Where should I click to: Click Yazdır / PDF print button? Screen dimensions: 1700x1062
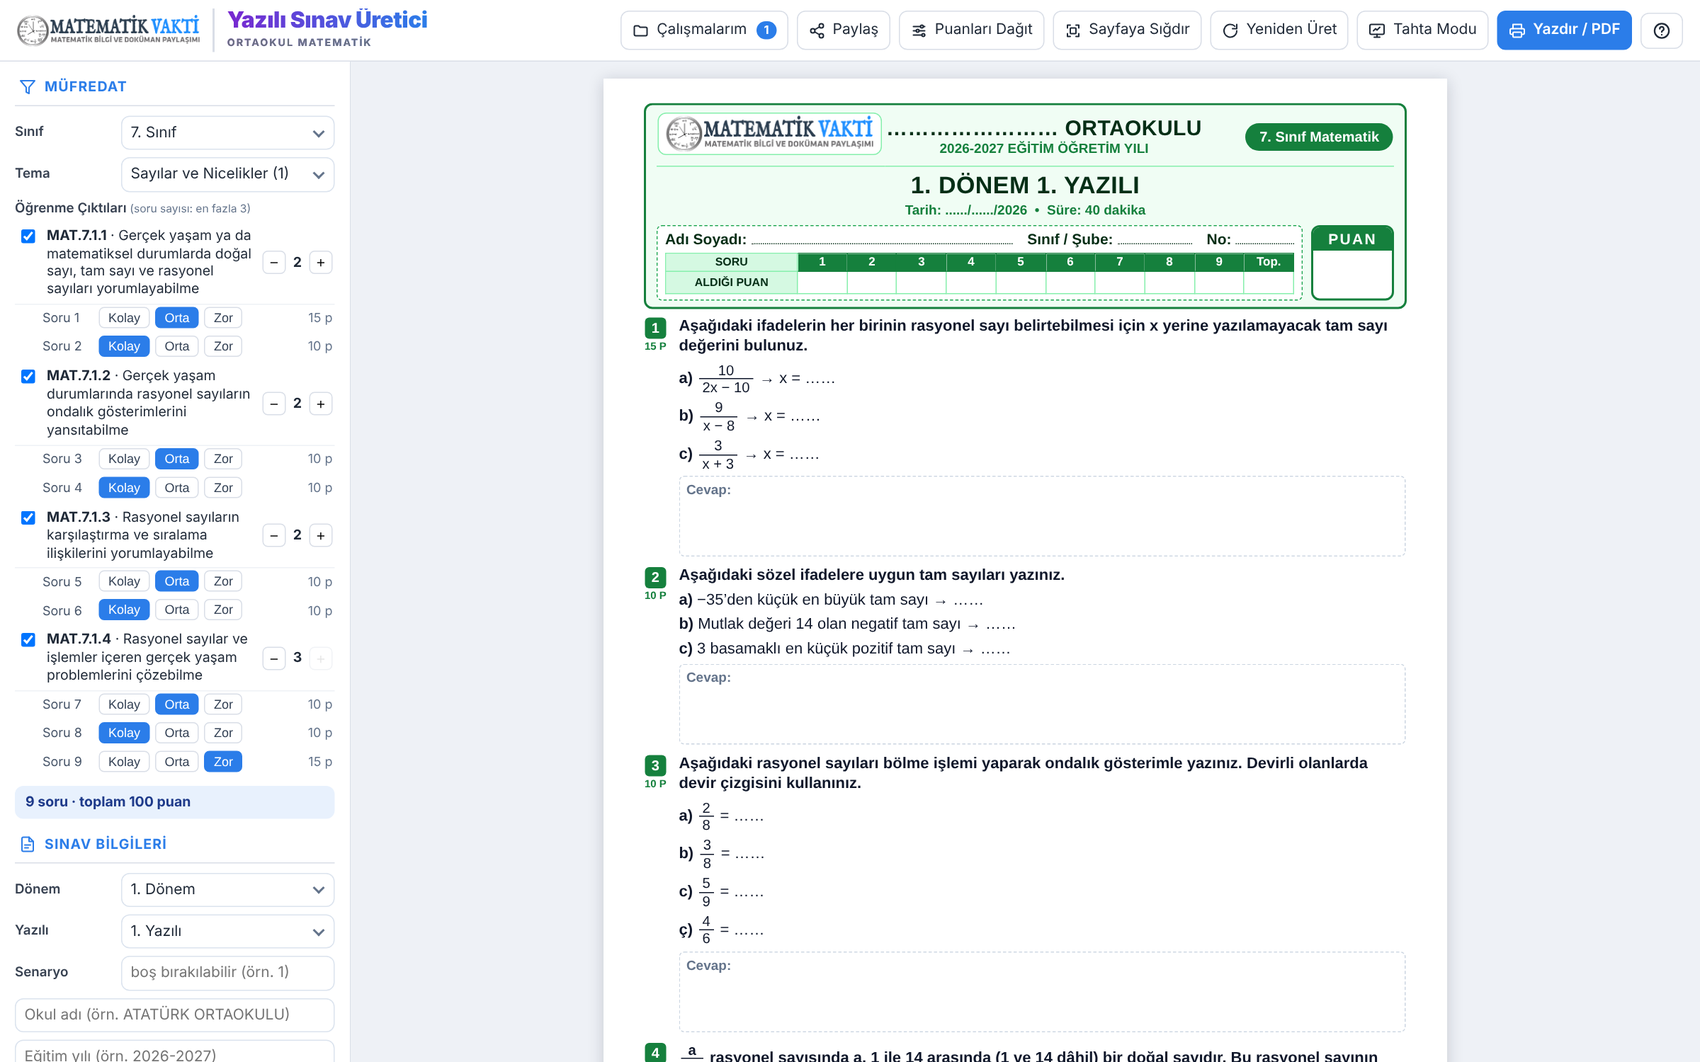coord(1564,30)
